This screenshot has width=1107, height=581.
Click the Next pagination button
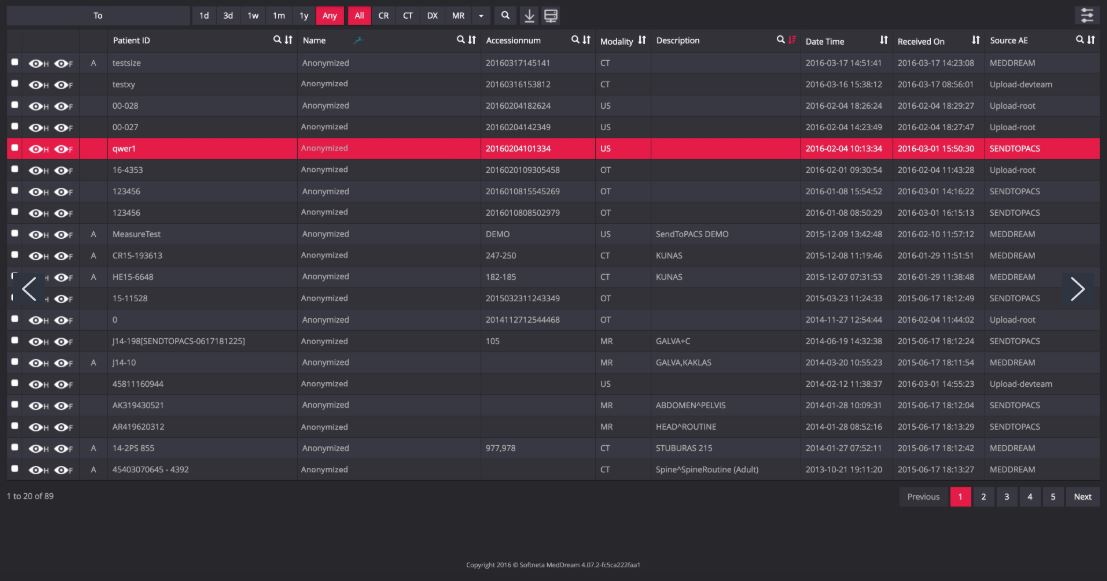[x=1082, y=497]
